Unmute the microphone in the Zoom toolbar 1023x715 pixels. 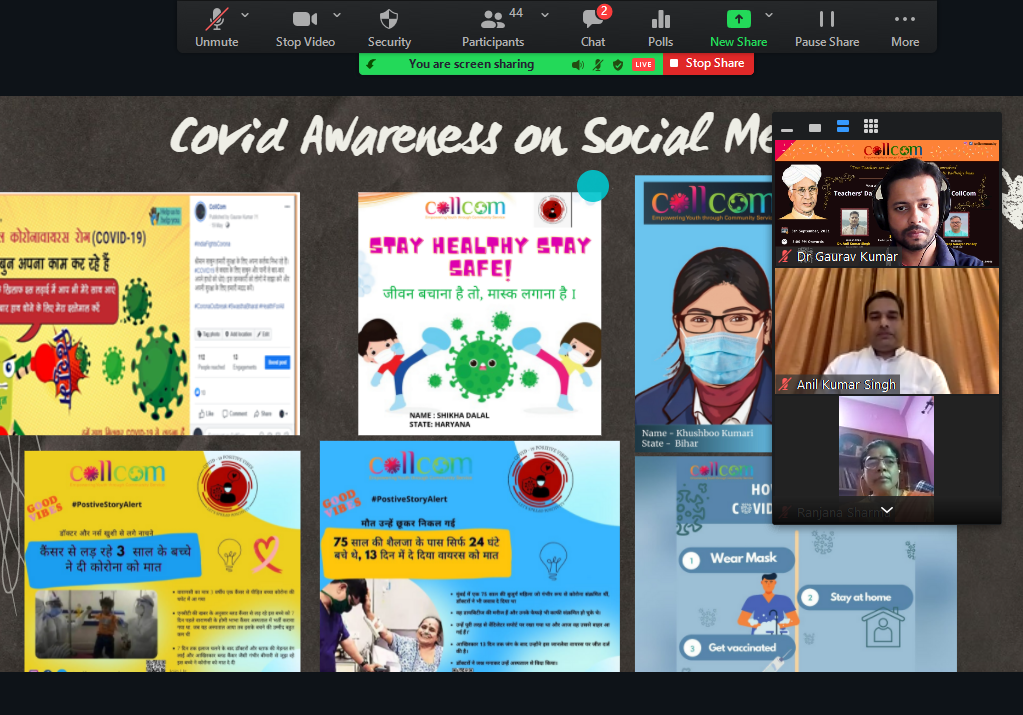(x=217, y=27)
